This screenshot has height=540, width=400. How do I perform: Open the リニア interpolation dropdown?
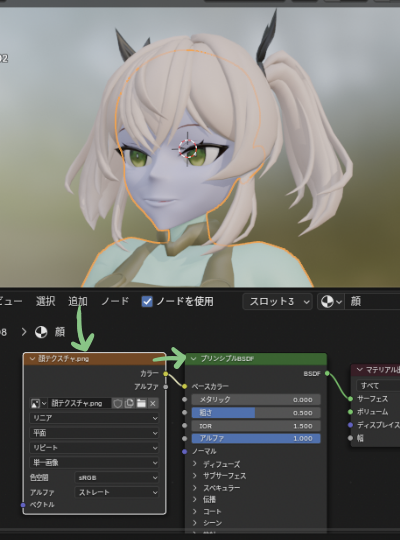pyautogui.click(x=94, y=418)
